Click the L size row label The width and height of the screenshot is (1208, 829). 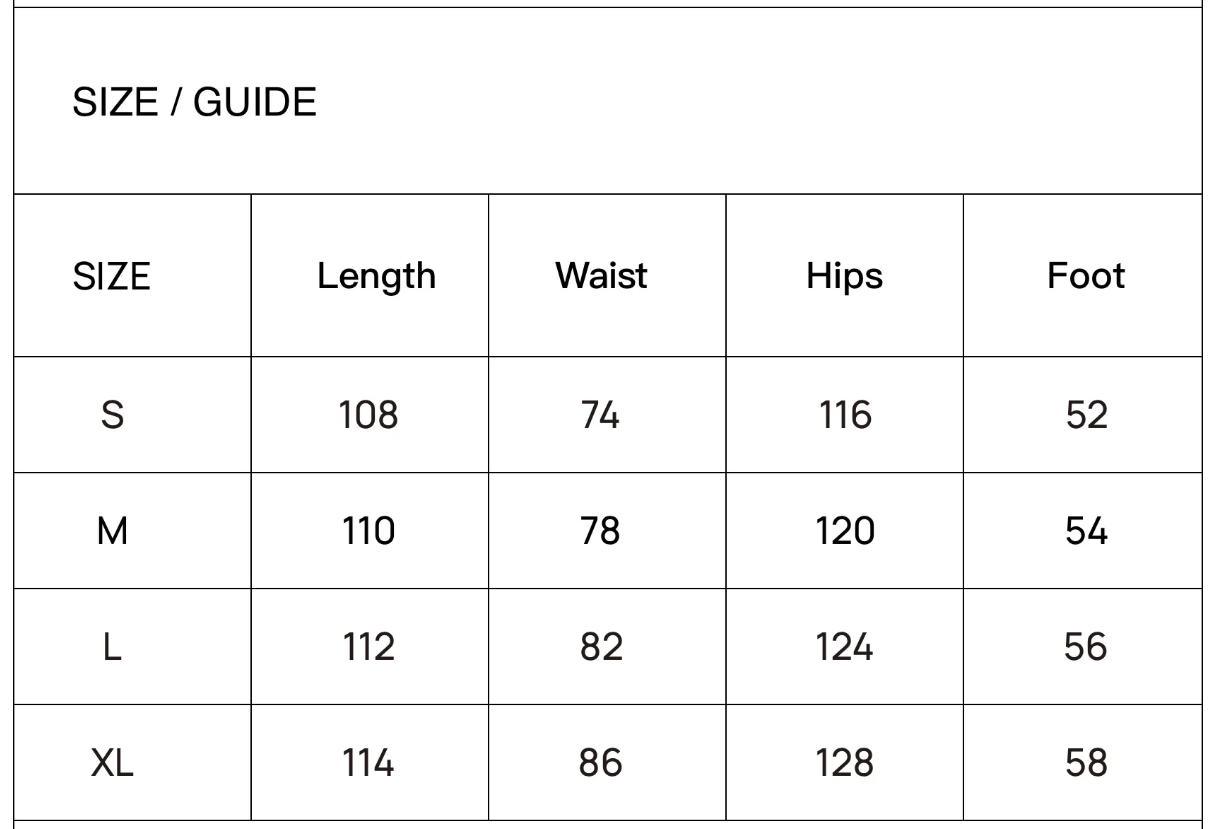click(112, 647)
